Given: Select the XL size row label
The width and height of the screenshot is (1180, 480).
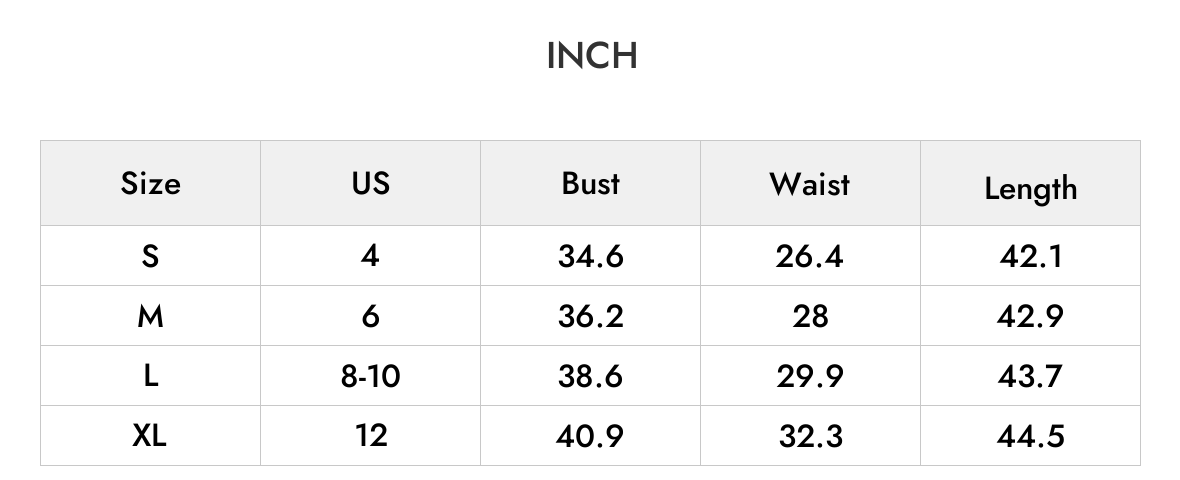Looking at the screenshot, I should pyautogui.click(x=150, y=436).
